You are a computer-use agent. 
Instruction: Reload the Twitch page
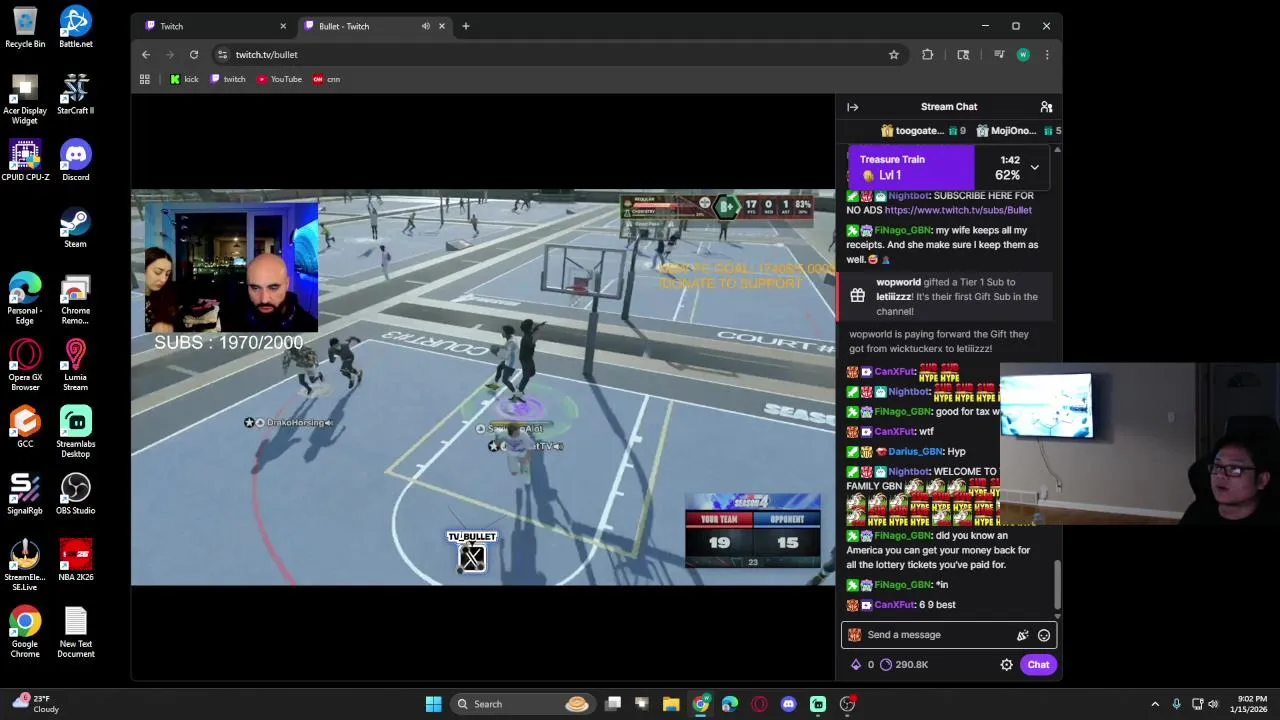tap(194, 55)
